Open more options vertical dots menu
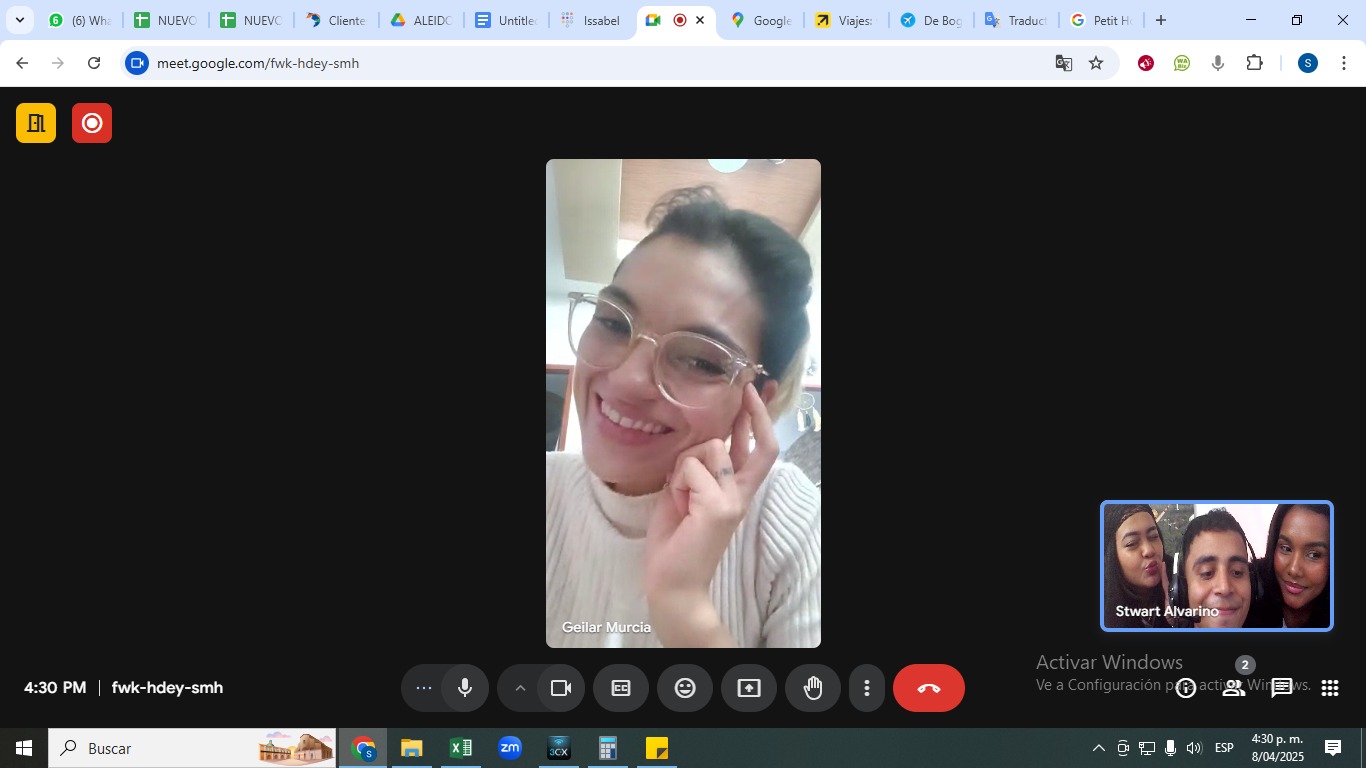 click(867, 688)
